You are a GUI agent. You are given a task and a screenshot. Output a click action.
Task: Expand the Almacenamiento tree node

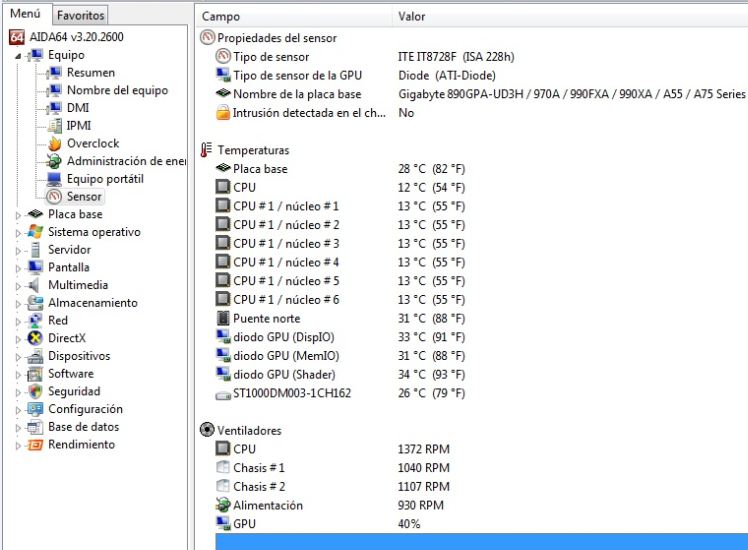(18, 304)
